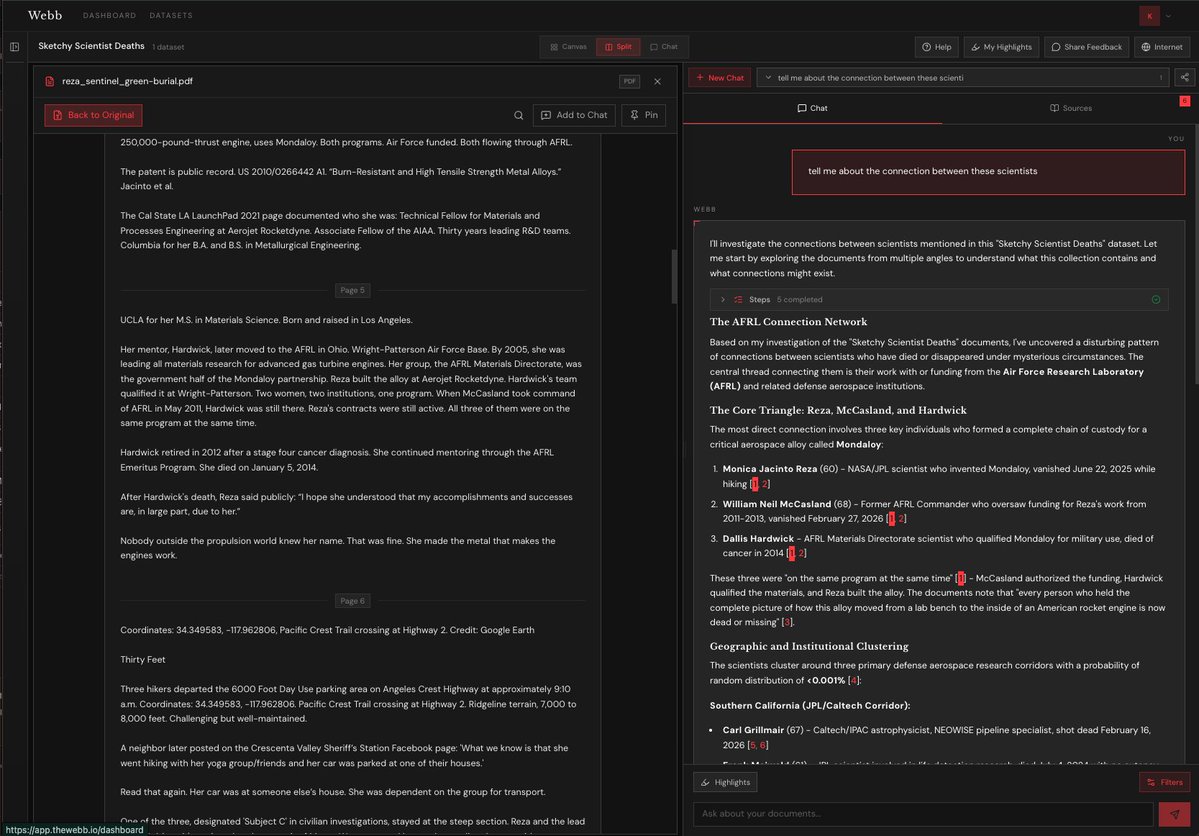Select the Chat tab in right panel
Image resolution: width=1199 pixels, height=836 pixels.
coord(812,108)
